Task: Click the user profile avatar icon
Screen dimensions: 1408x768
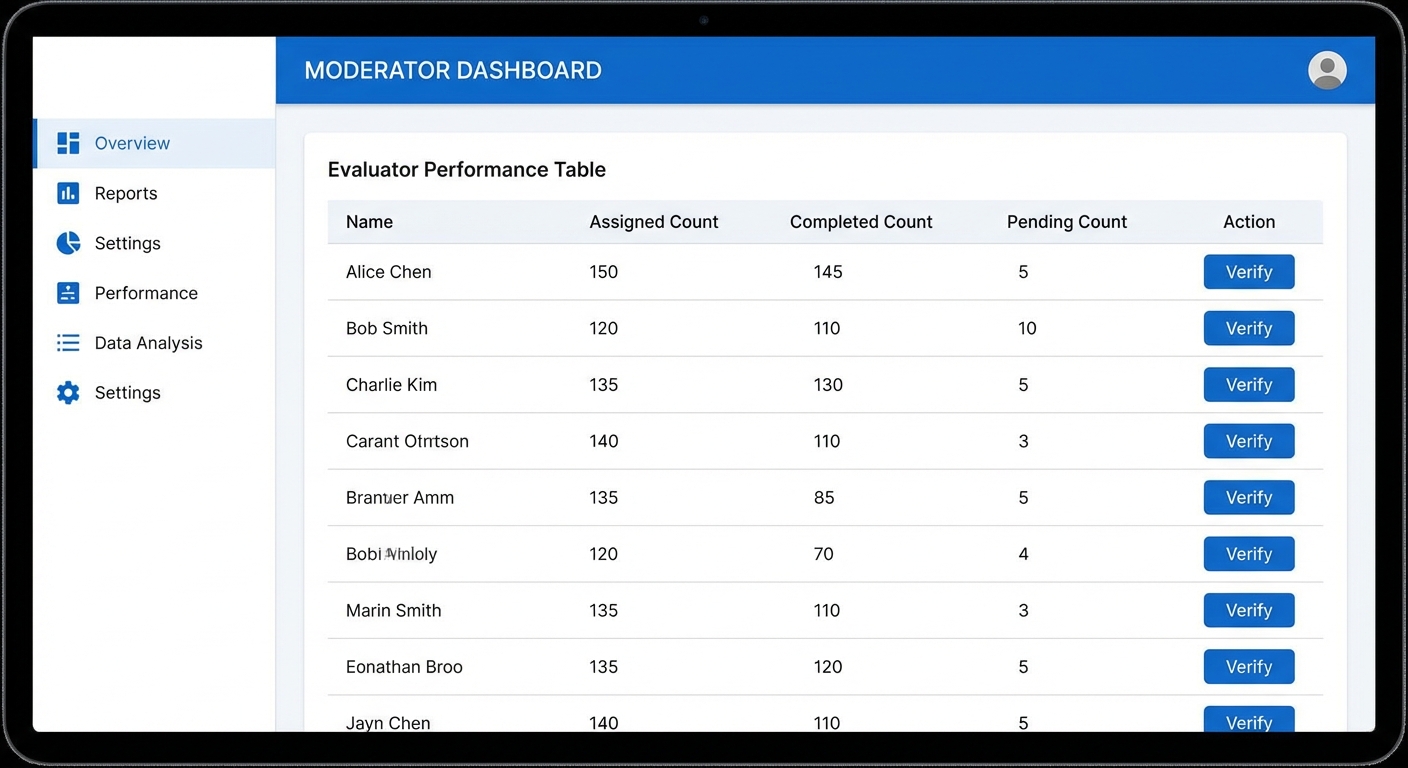Action: (x=1327, y=70)
